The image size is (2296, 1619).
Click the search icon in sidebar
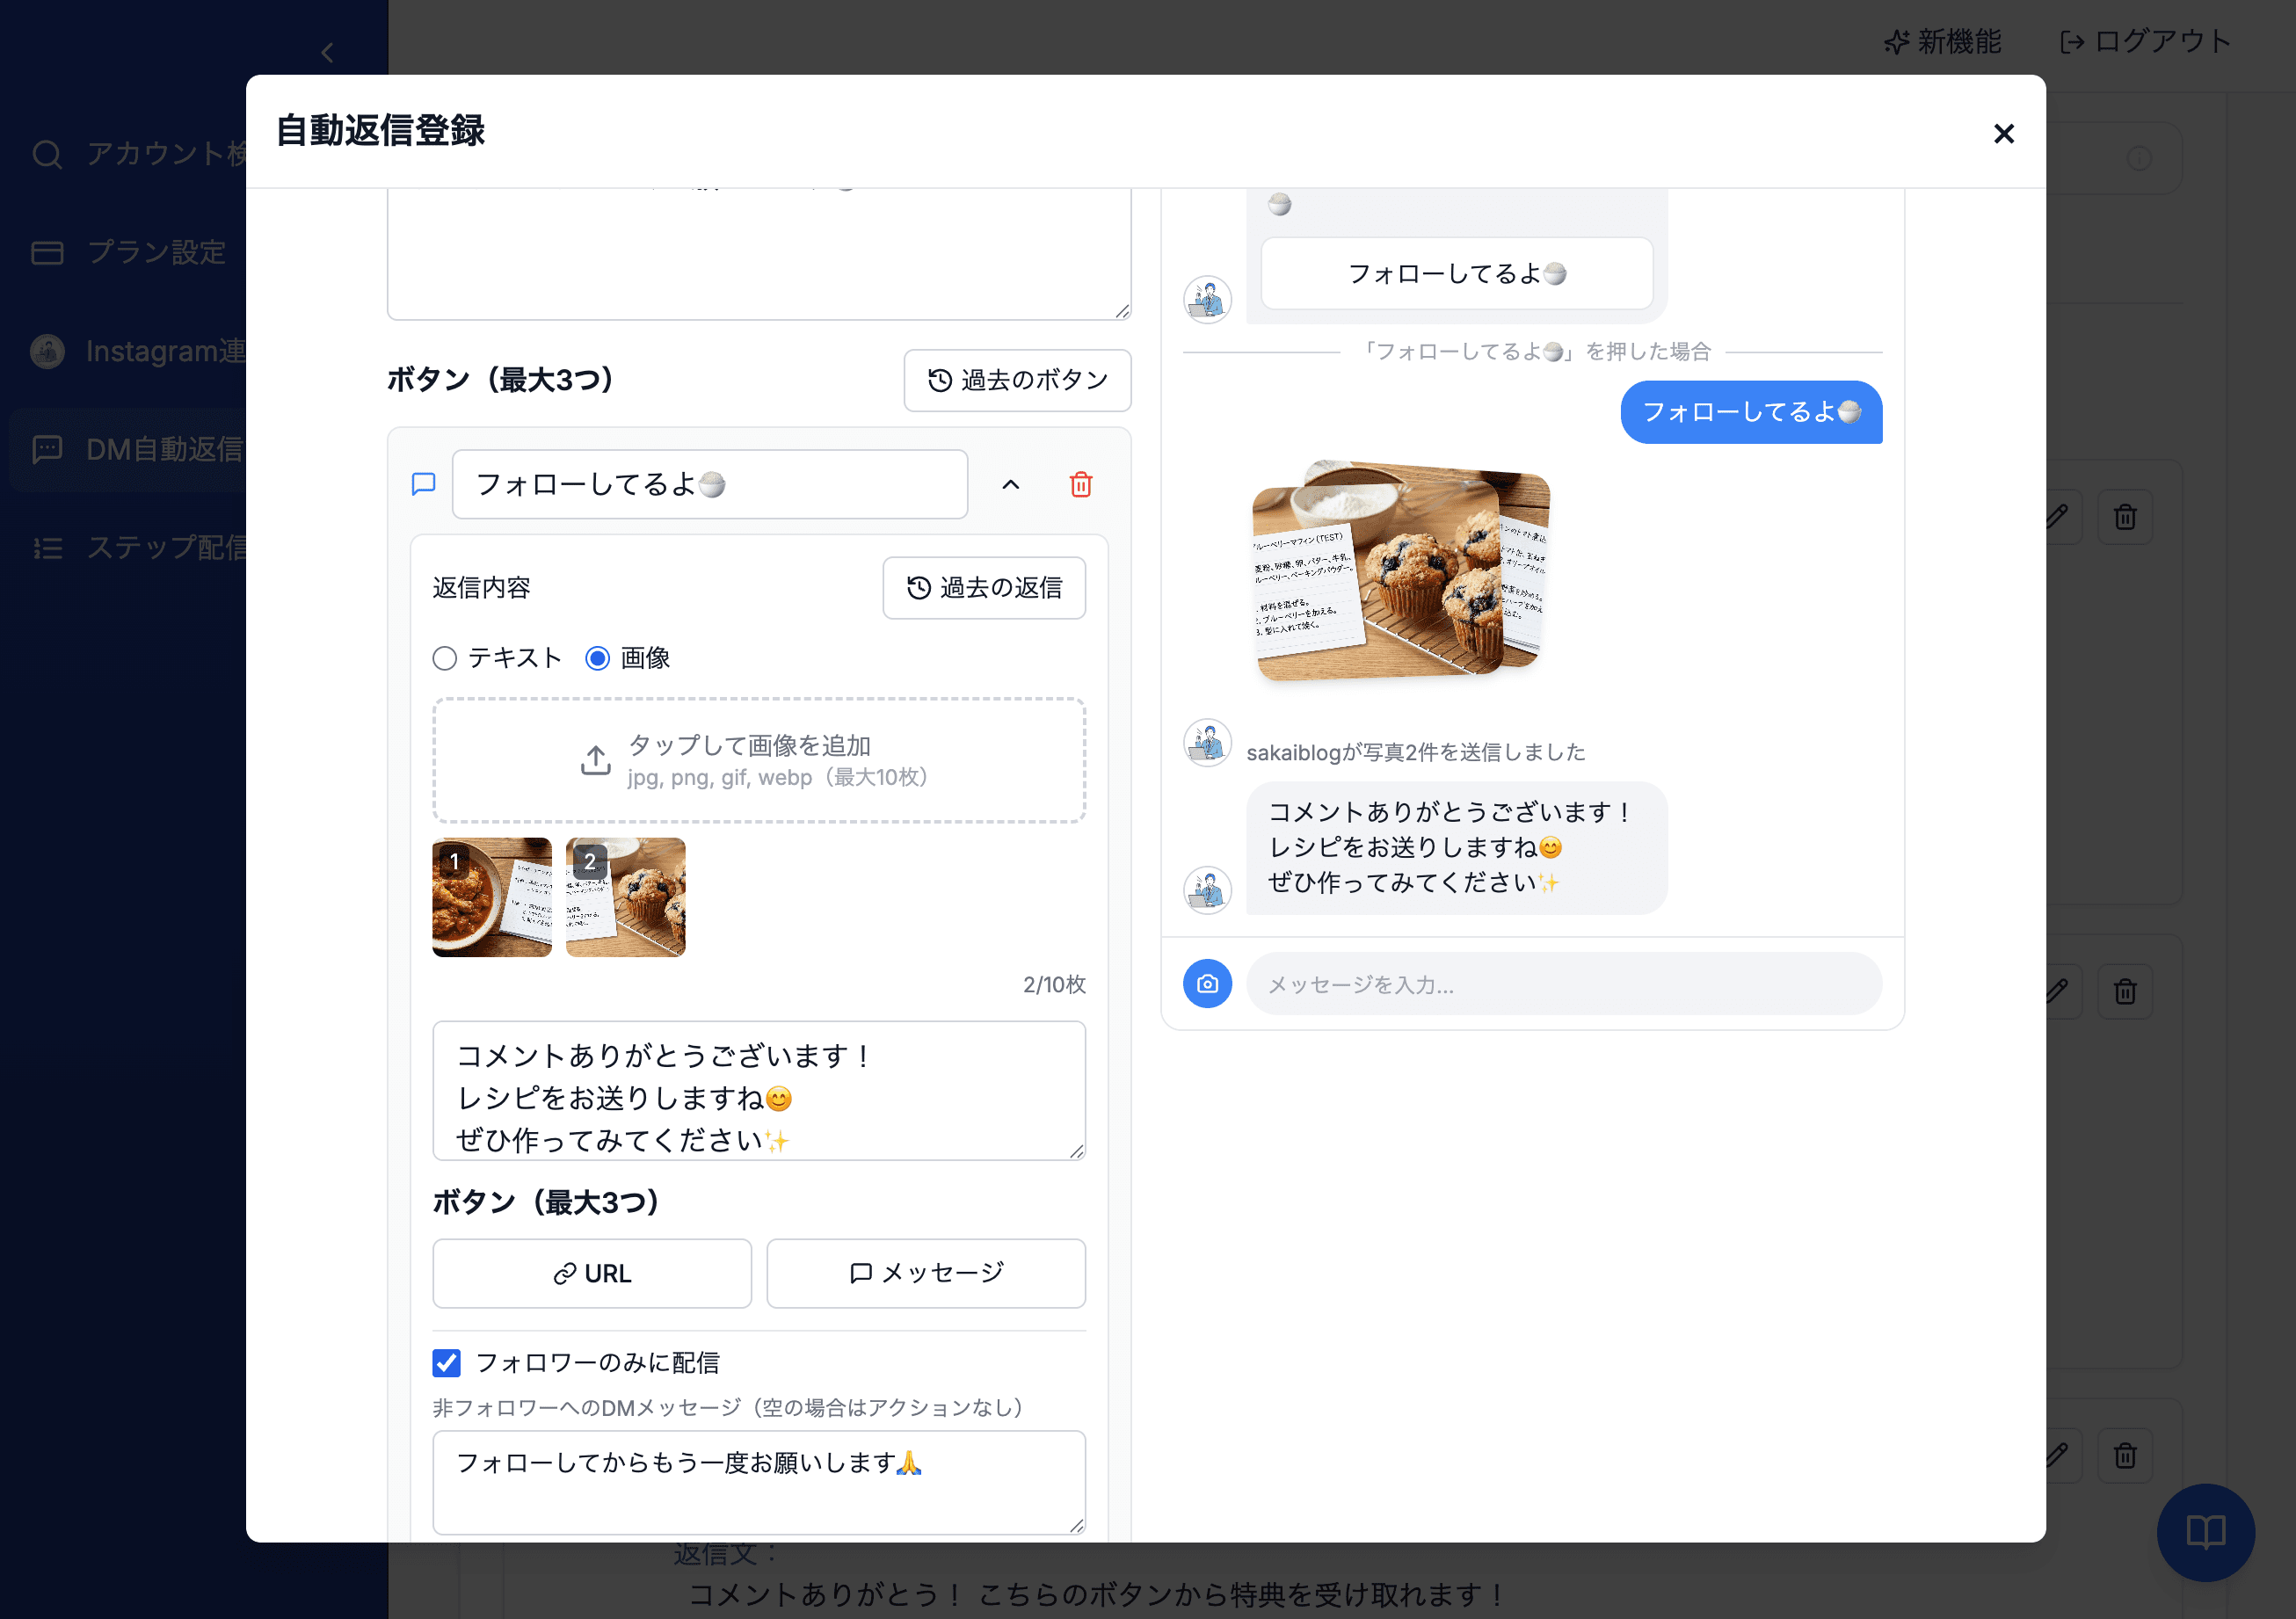tap(47, 154)
